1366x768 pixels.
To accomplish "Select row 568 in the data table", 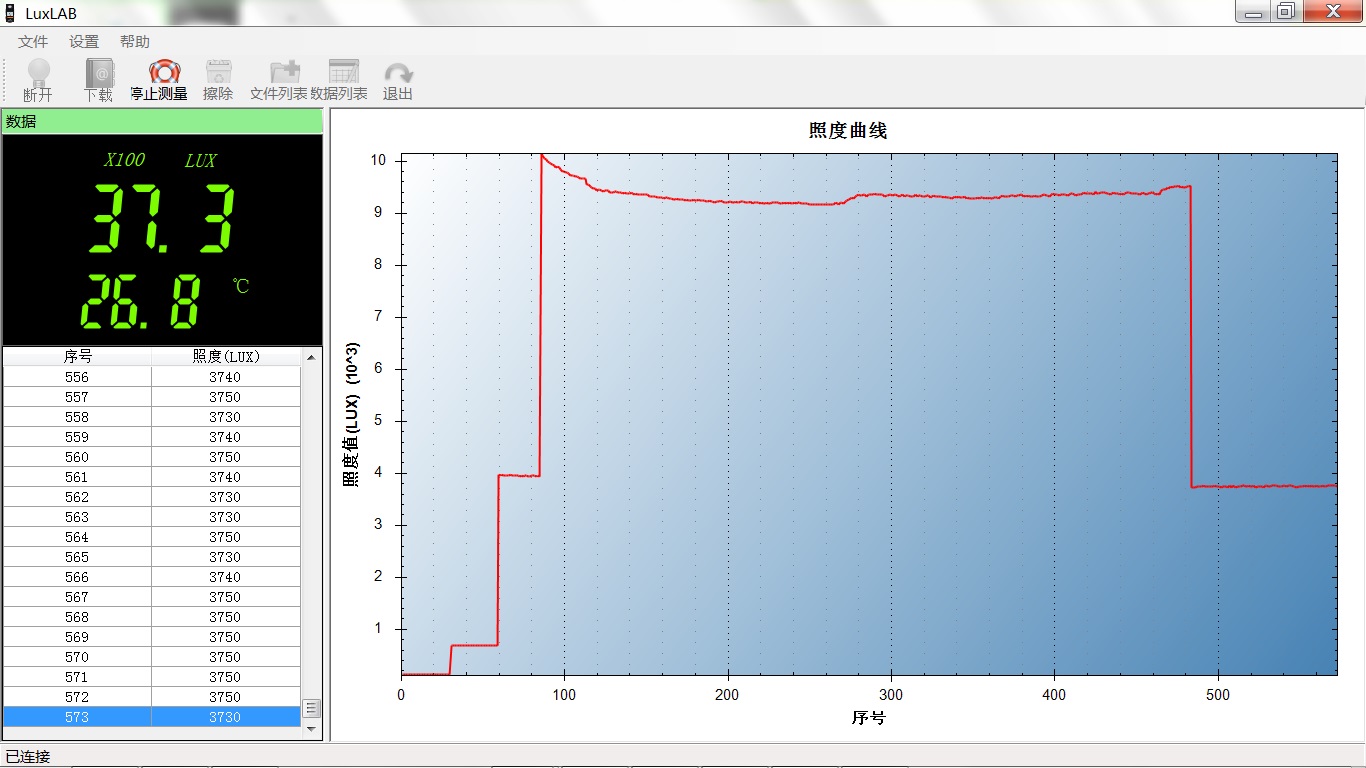I will click(152, 617).
